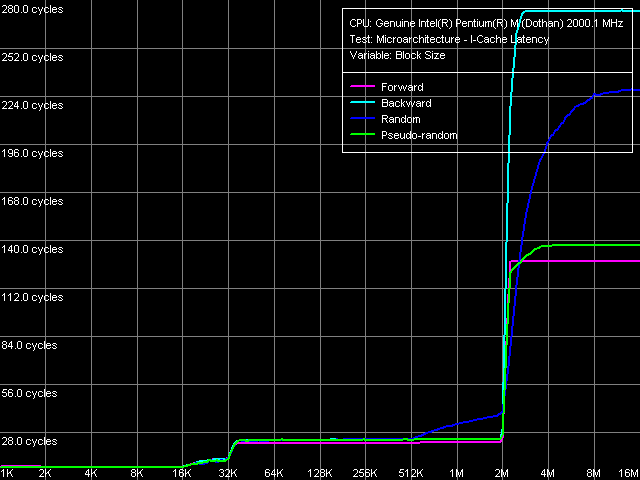Image resolution: width=640 pixels, height=480 pixels.
Task: Click the 28.0 cycles axis label
Action: [x=29, y=441]
